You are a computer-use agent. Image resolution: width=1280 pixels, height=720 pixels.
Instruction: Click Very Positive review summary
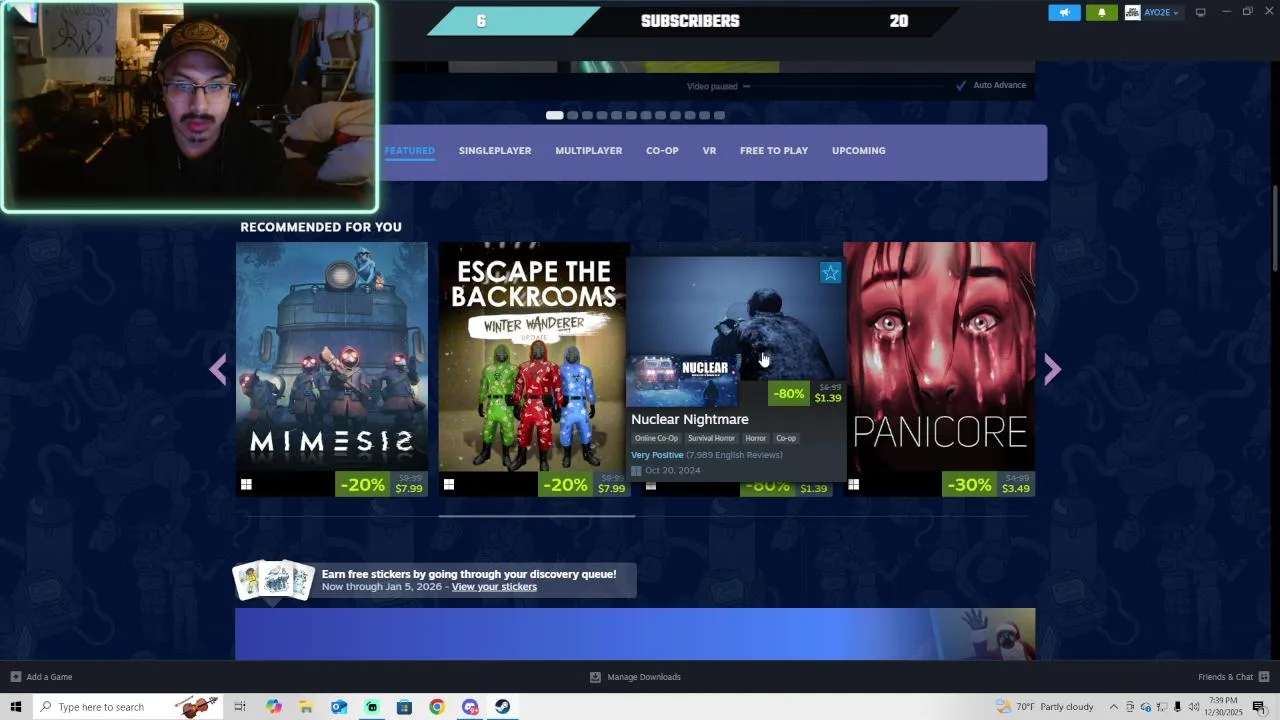click(x=657, y=455)
